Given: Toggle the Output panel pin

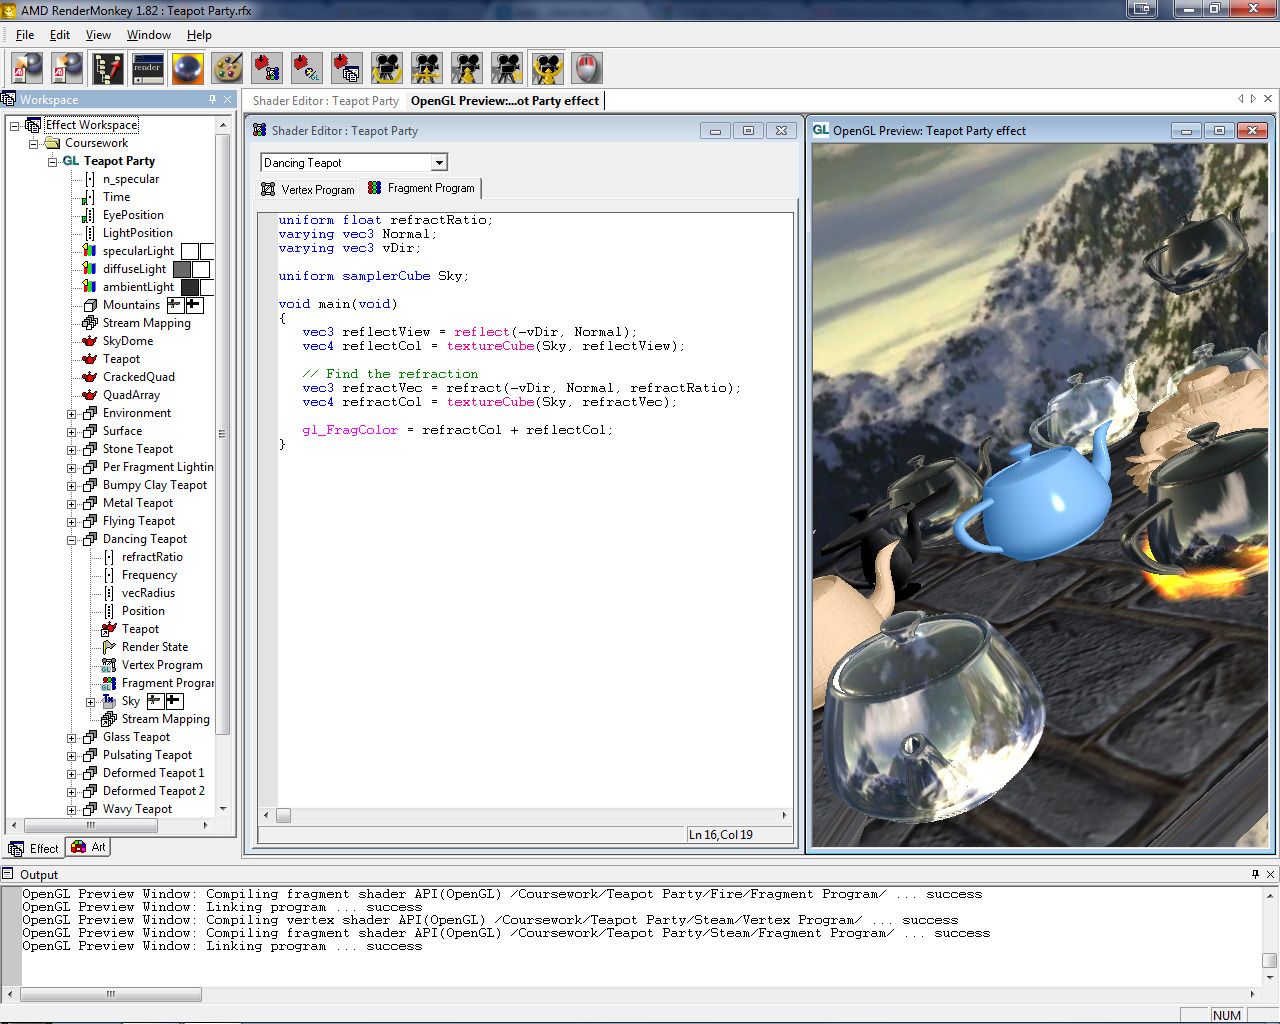Looking at the screenshot, I should [1255, 874].
